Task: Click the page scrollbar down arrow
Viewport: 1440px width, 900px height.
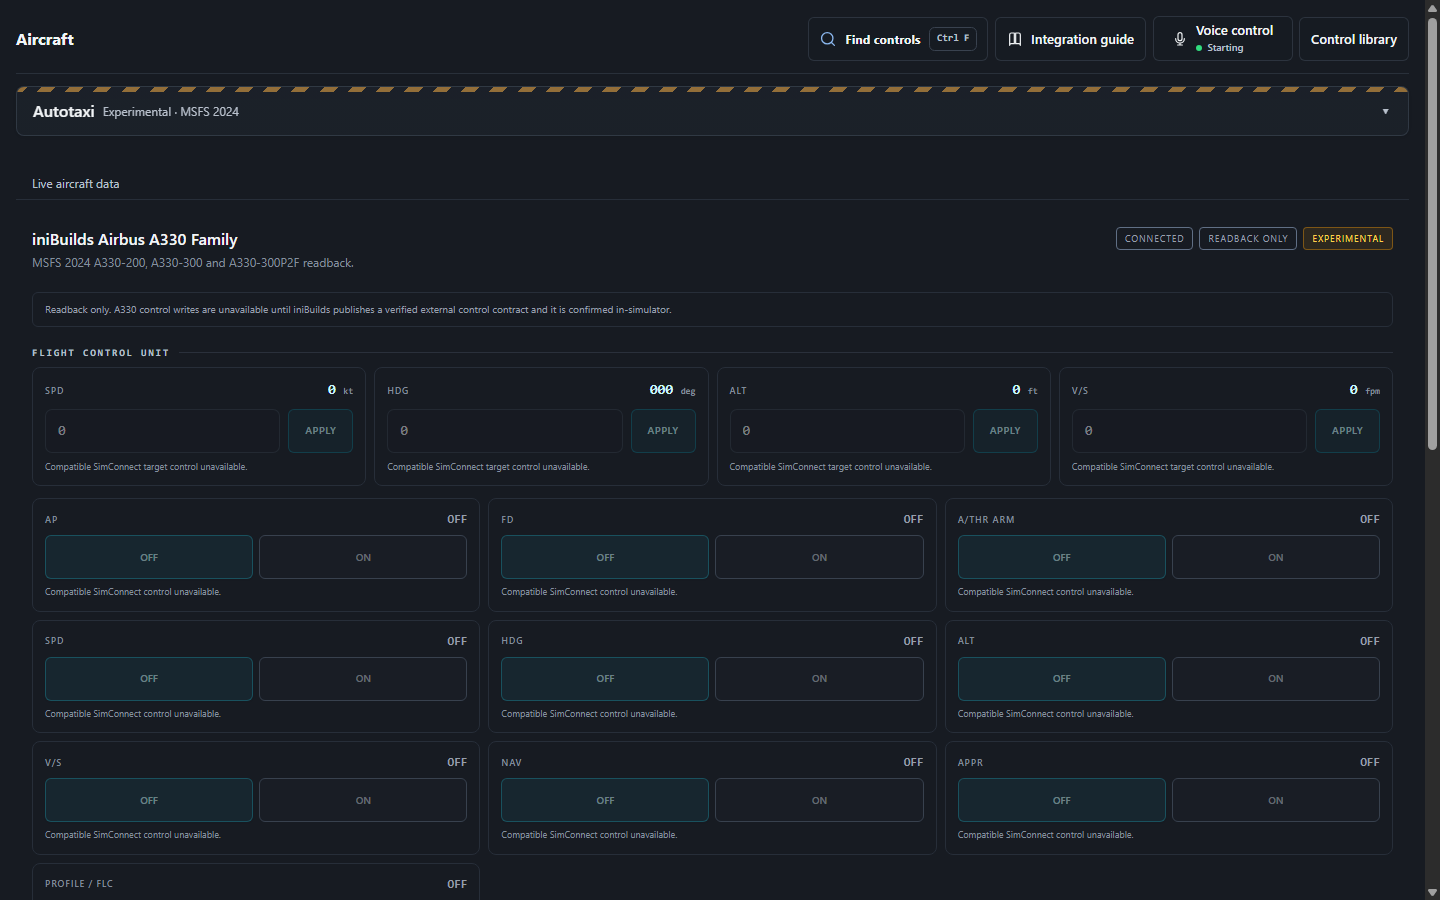Action: point(1432,892)
